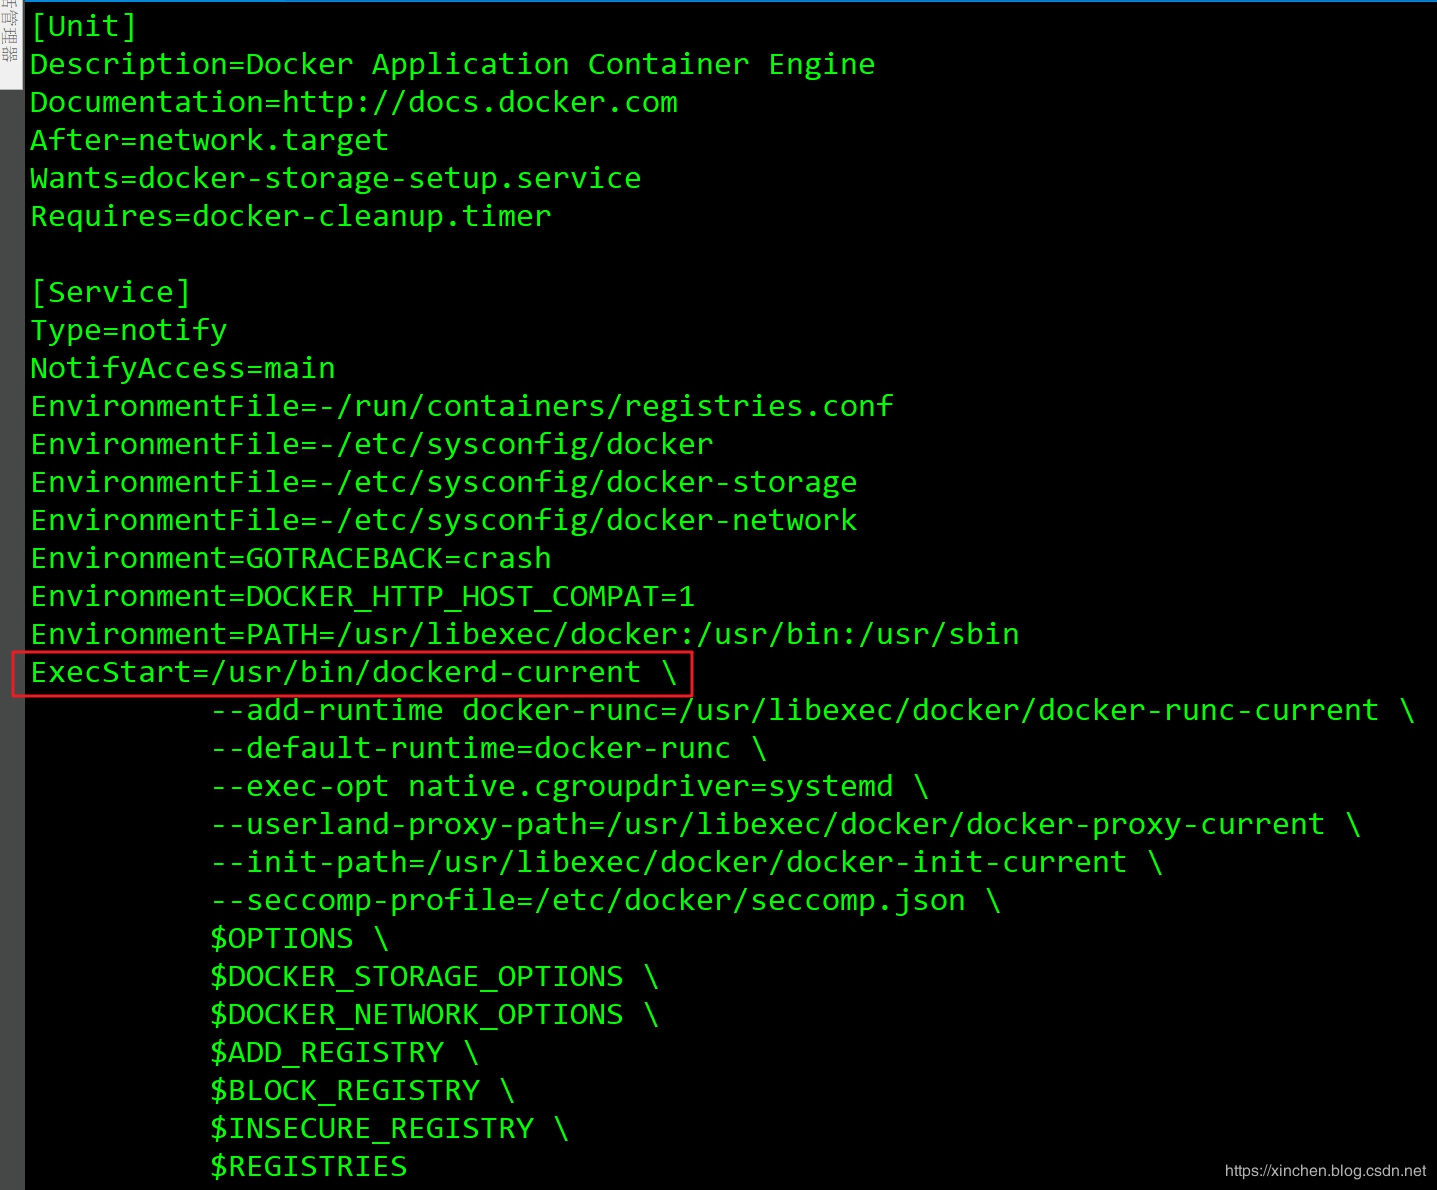The image size is (1437, 1190).
Task: Place cursor on --seccomp-profile line
Action: [x=606, y=901]
